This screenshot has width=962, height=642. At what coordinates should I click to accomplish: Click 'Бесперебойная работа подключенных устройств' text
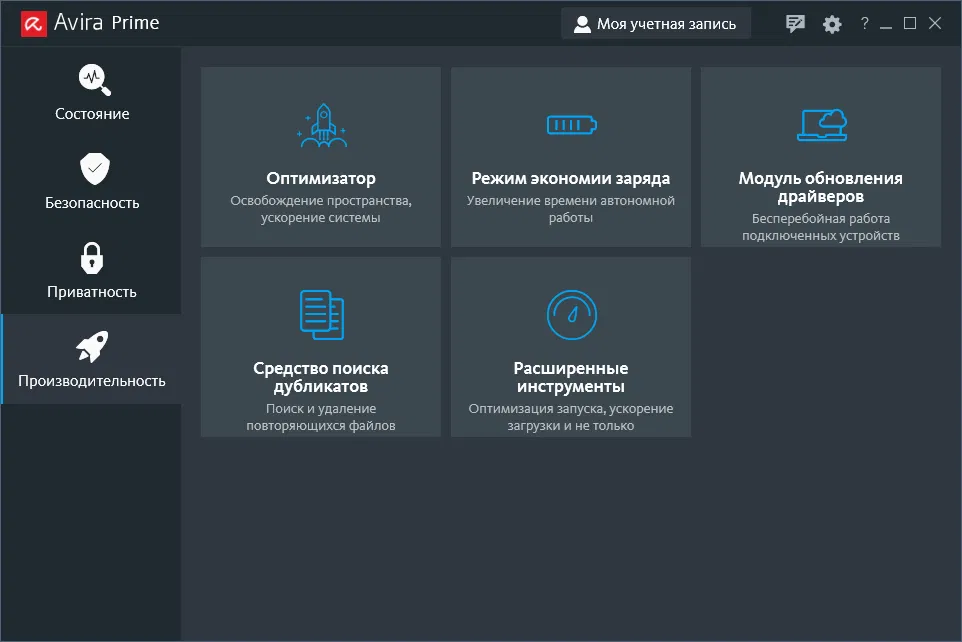(820, 227)
